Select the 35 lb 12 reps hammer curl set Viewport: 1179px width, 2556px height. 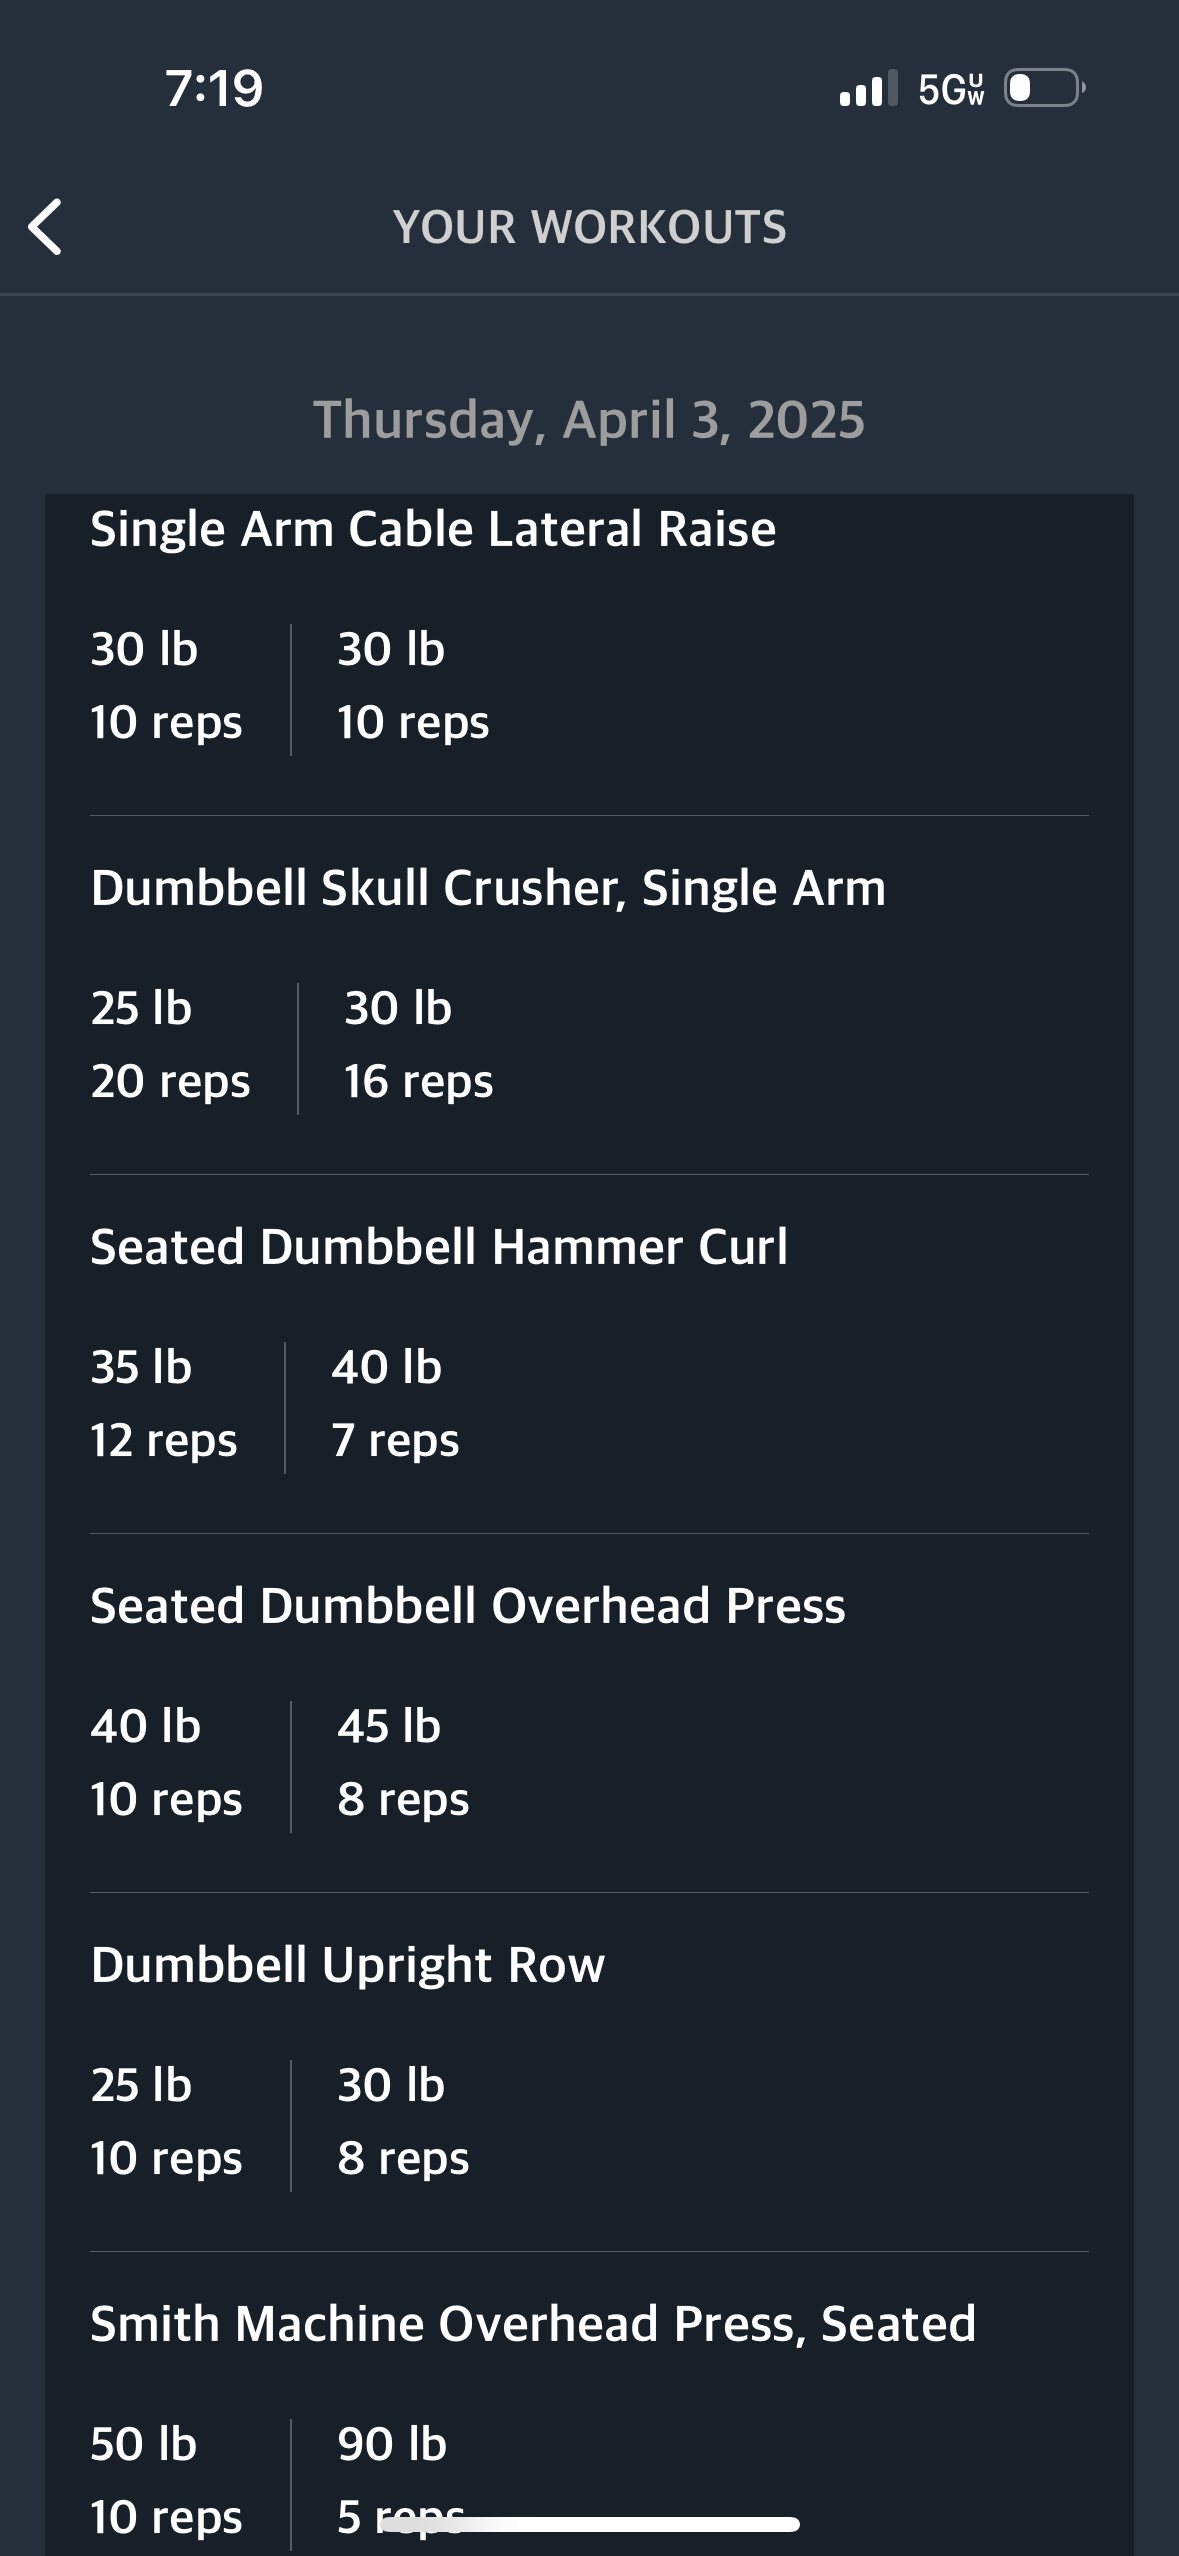pyautogui.click(x=164, y=1404)
